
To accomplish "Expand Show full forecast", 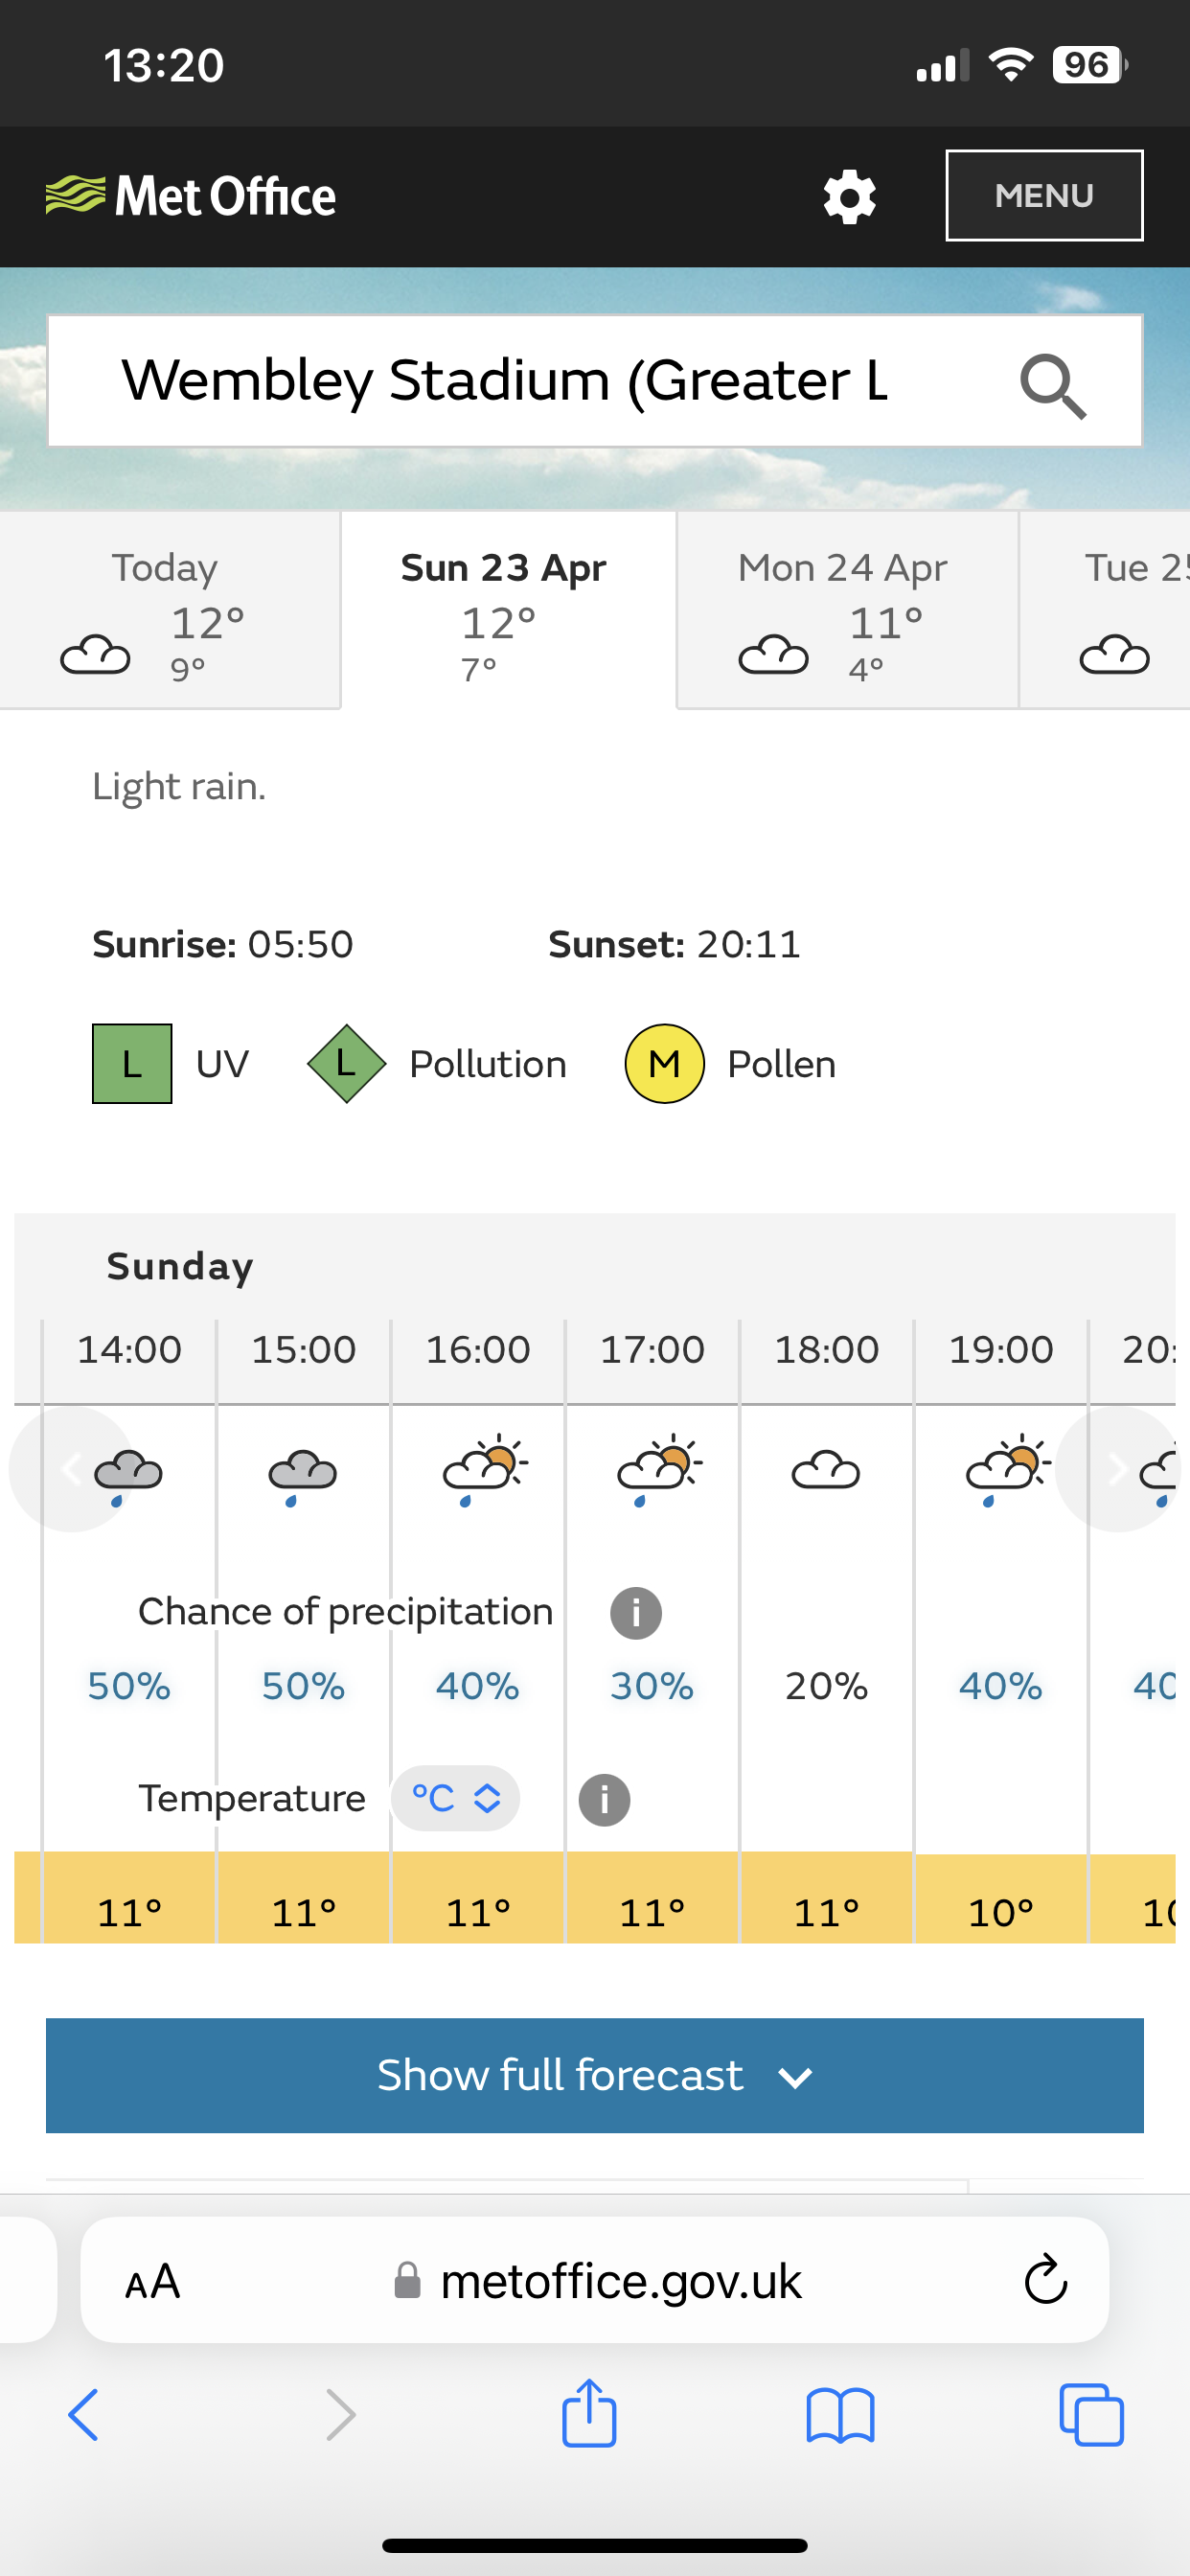I will [x=595, y=2075].
